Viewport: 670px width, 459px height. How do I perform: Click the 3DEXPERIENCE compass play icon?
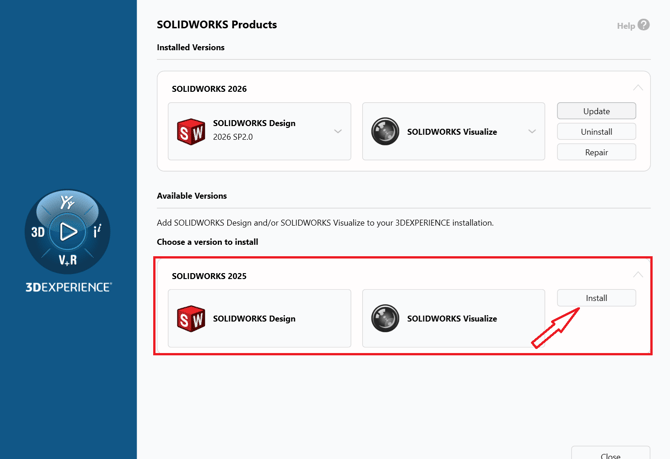tap(68, 232)
